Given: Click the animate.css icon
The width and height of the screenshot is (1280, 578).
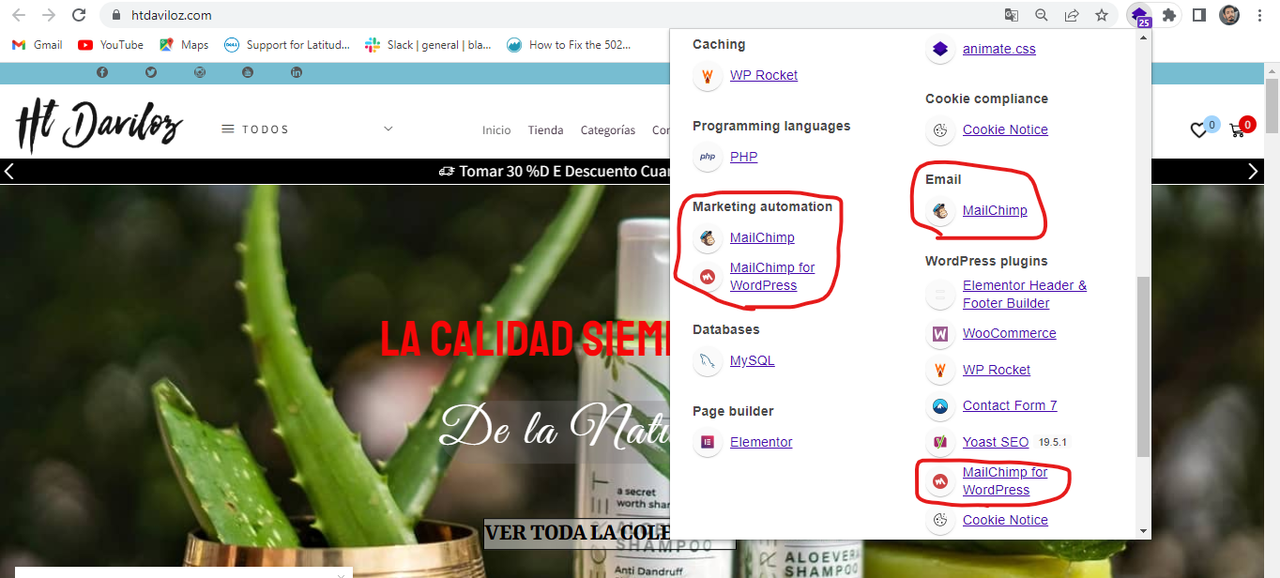Looking at the screenshot, I should click(940, 49).
